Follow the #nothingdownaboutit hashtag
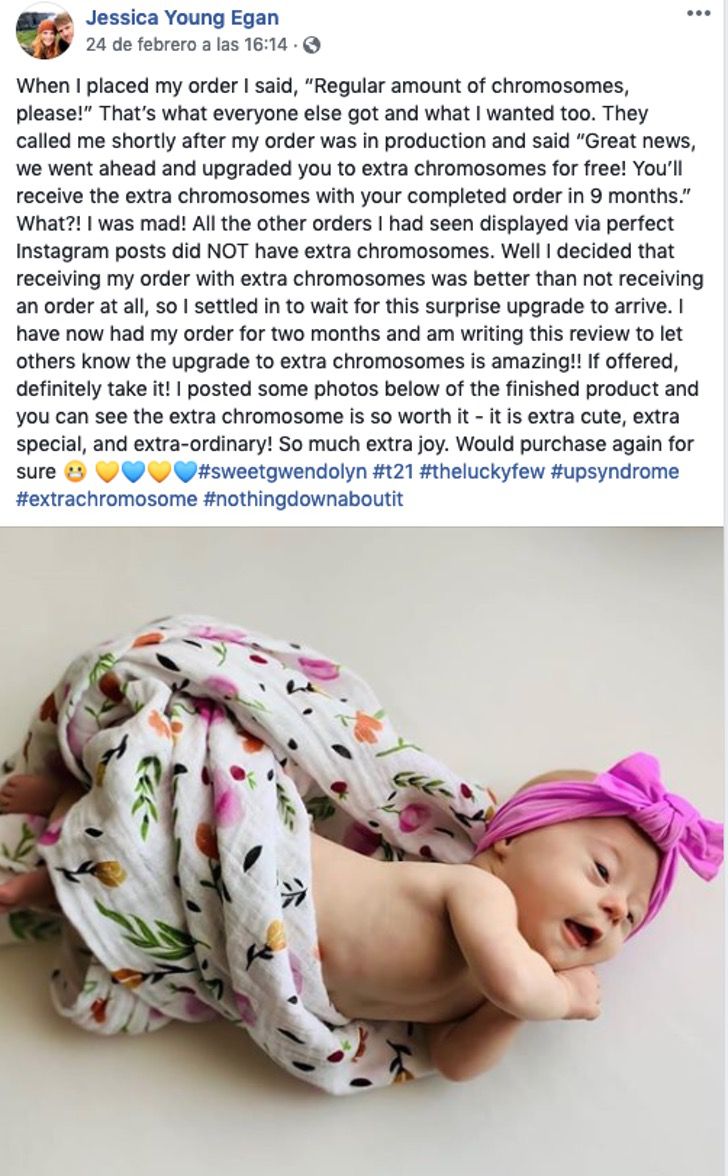The image size is (728, 1176). pos(303,500)
